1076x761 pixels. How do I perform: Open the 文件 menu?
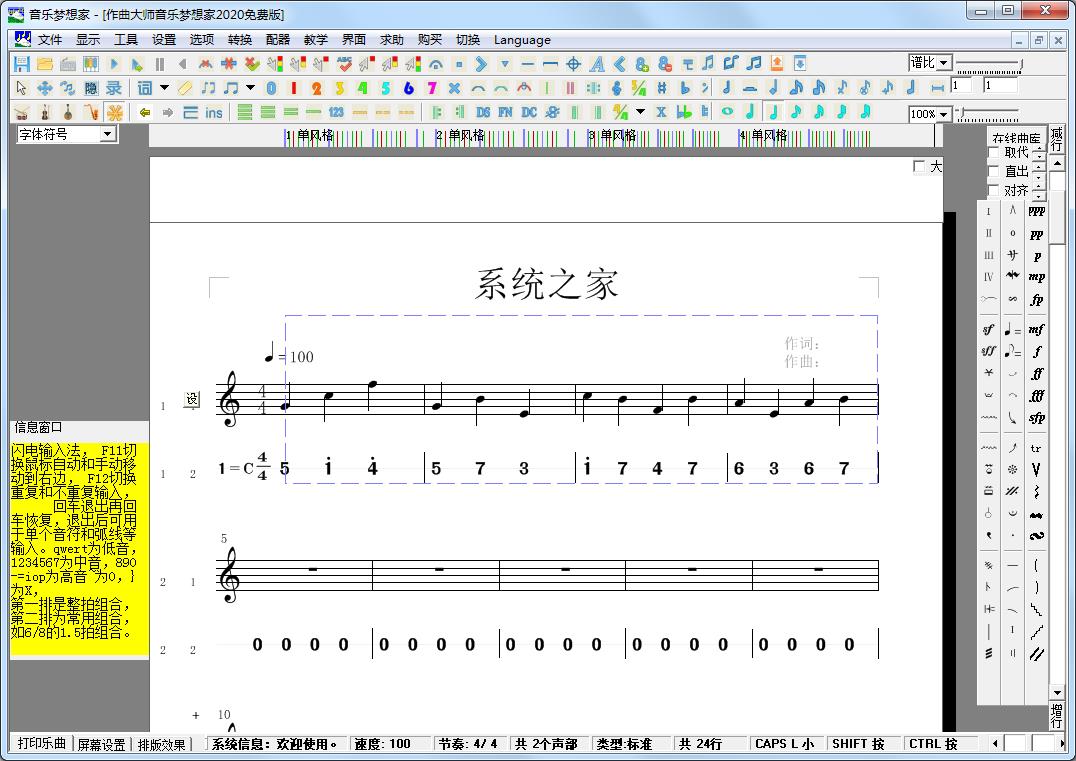coord(49,40)
